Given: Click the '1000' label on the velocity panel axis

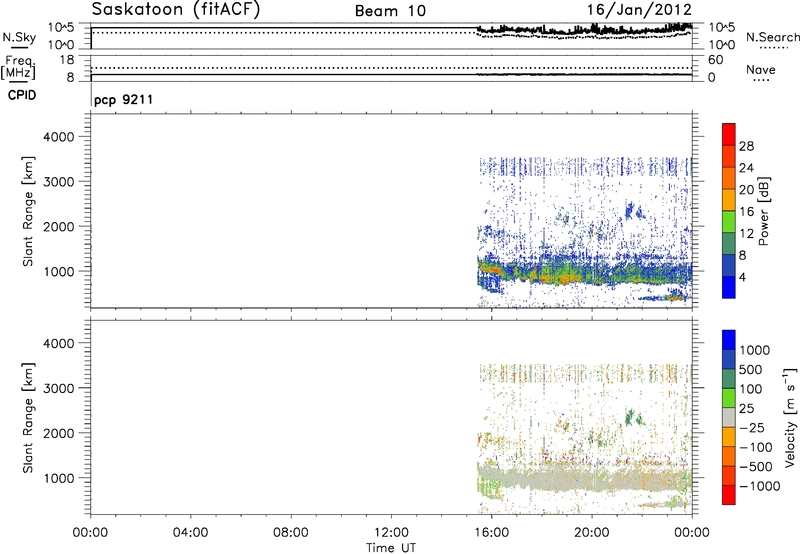Looking at the screenshot, I should 58,478.
